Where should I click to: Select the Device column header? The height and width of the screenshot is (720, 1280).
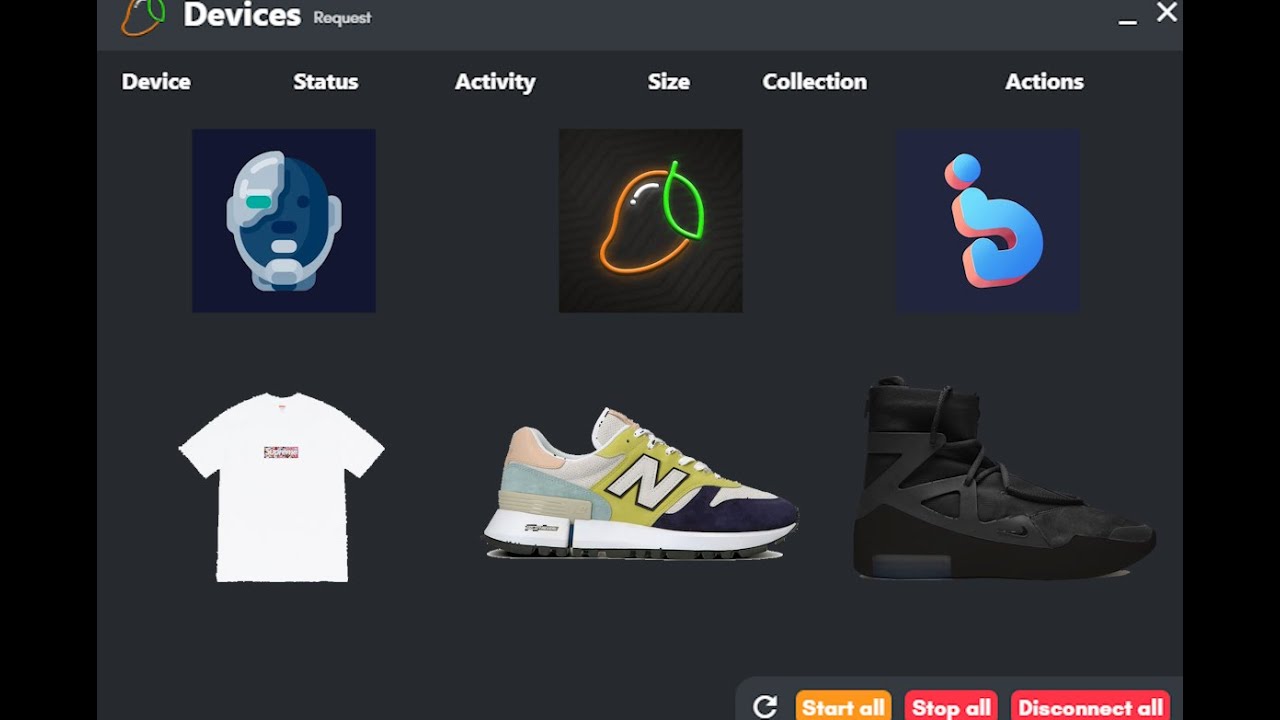click(x=156, y=82)
